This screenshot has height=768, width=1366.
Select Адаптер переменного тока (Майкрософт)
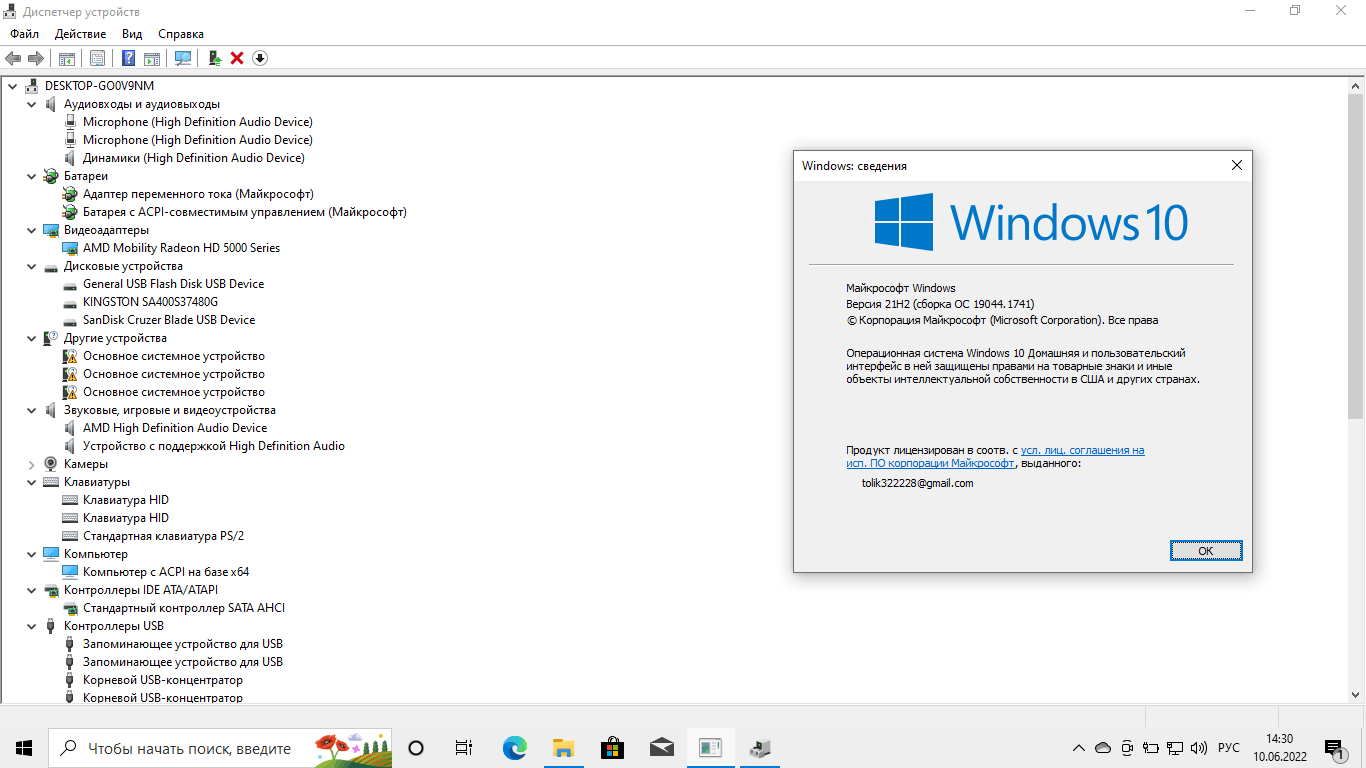click(x=198, y=194)
